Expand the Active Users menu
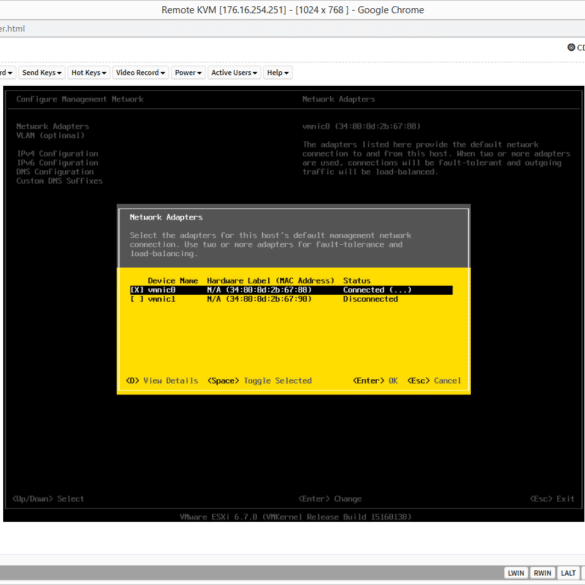The height and width of the screenshot is (585, 585). [x=234, y=72]
